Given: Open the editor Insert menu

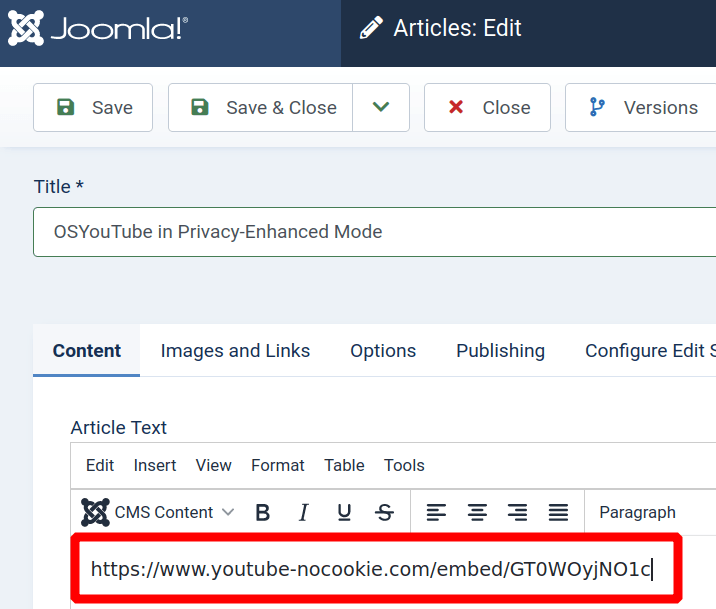Looking at the screenshot, I should coord(155,465).
